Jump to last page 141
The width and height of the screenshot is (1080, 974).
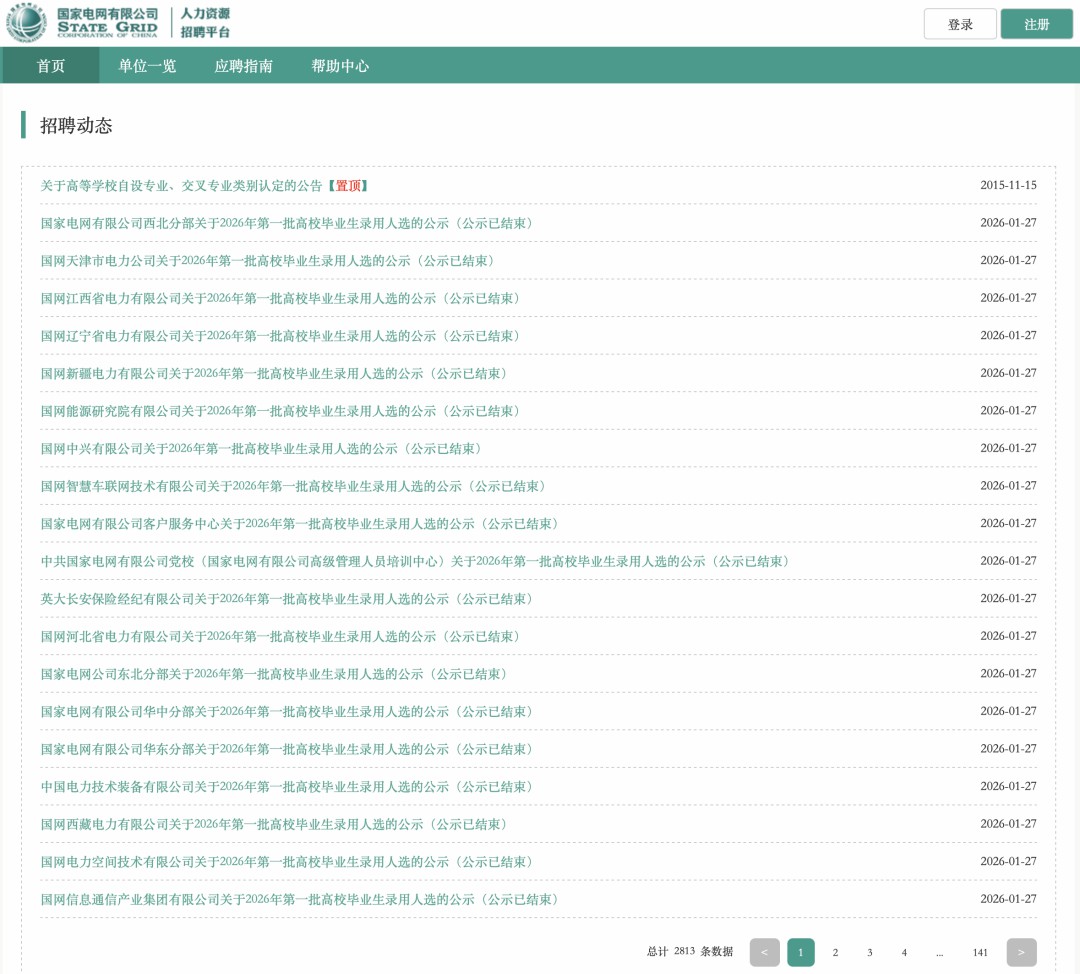click(980, 953)
